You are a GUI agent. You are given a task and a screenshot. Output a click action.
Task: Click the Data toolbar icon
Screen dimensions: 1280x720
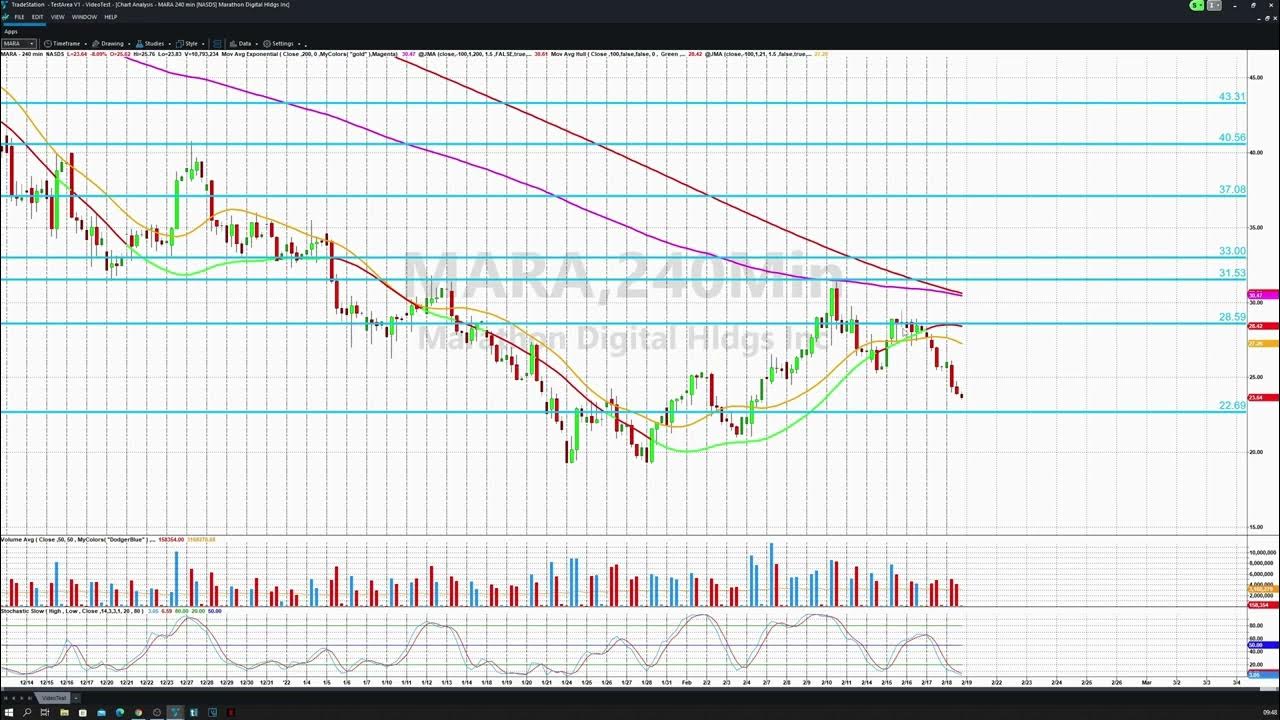[x=234, y=44]
